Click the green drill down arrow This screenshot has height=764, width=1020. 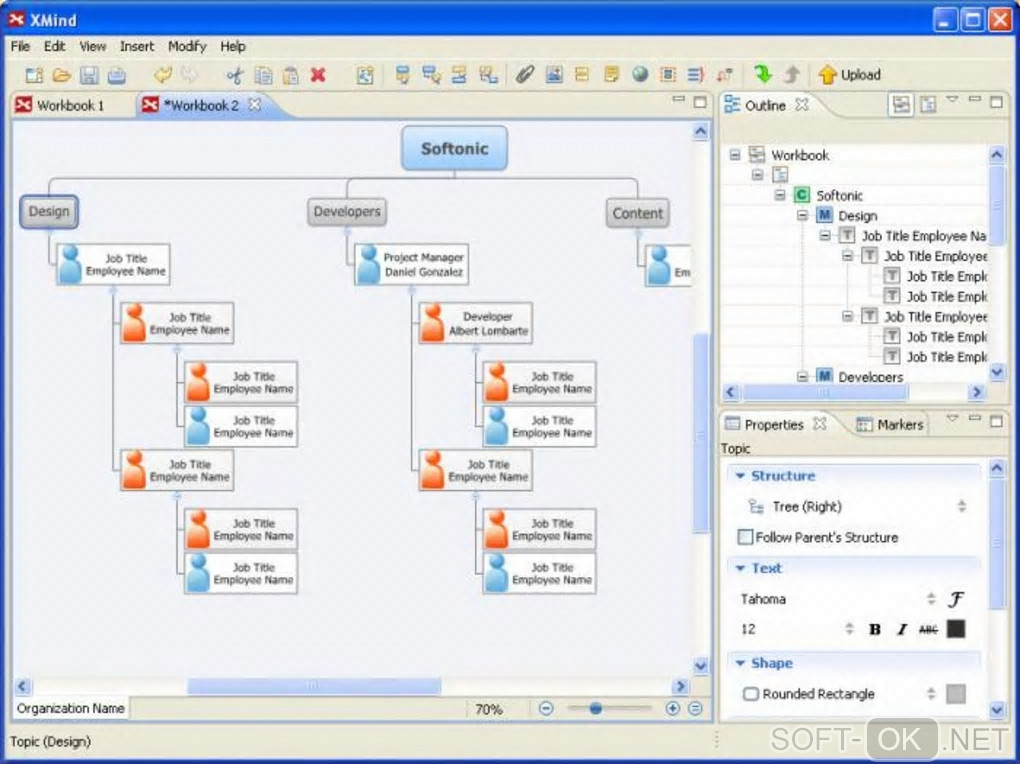click(763, 74)
